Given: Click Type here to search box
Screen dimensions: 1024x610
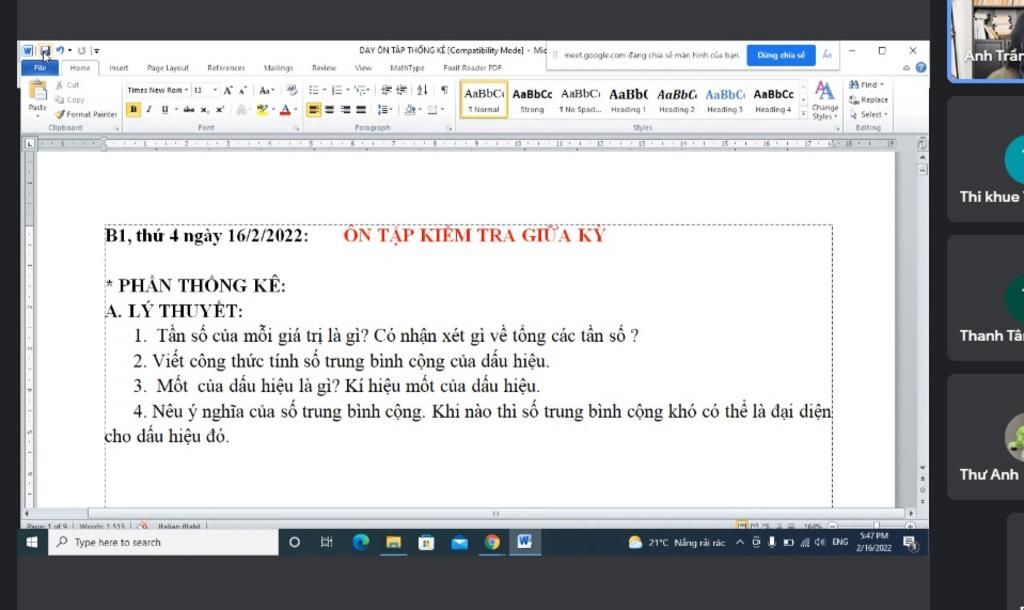Looking at the screenshot, I should pyautogui.click(x=163, y=542).
